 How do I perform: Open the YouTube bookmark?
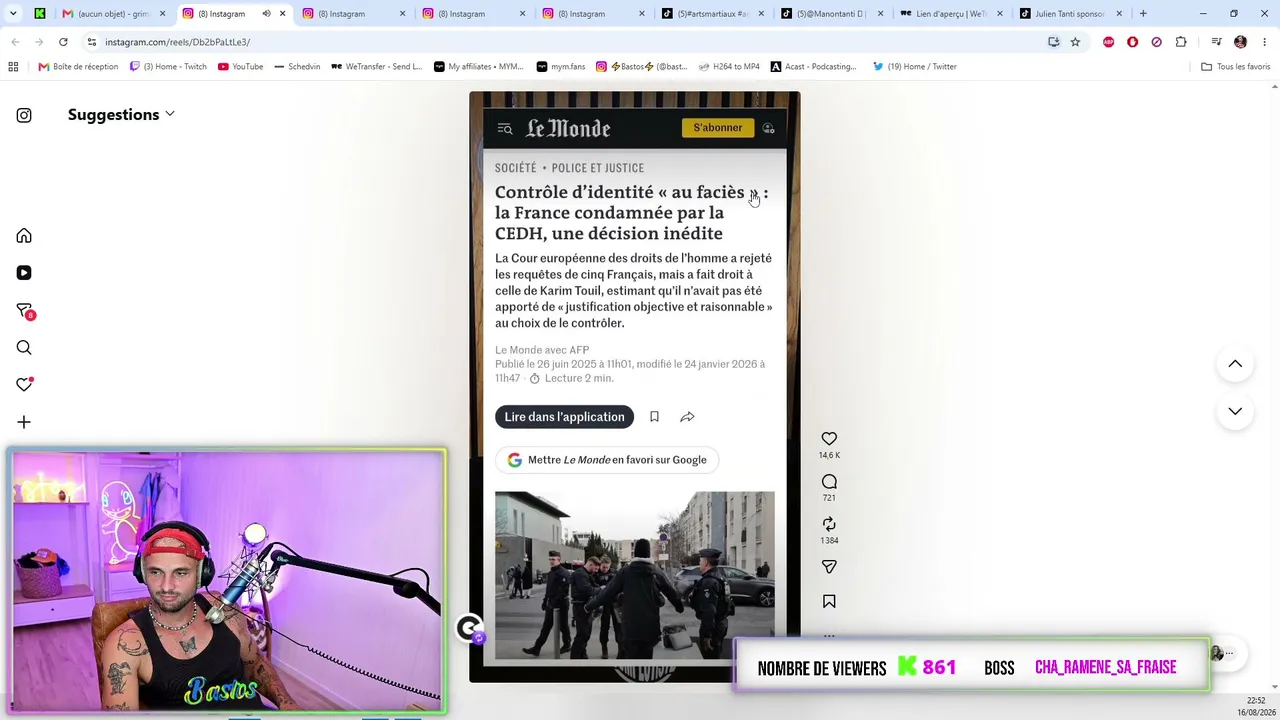[240, 67]
